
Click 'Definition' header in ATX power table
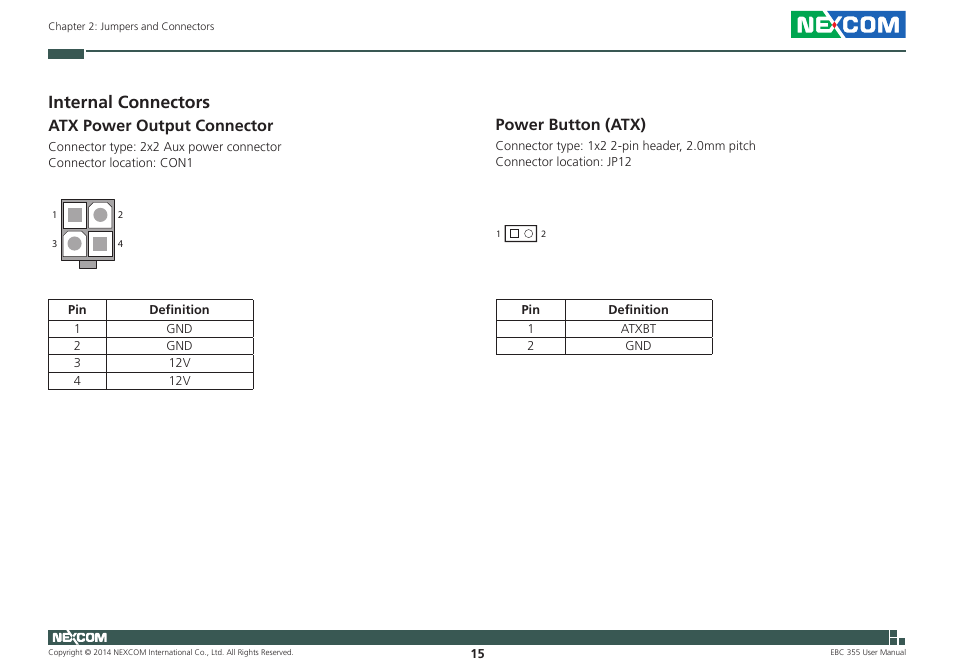point(179,310)
